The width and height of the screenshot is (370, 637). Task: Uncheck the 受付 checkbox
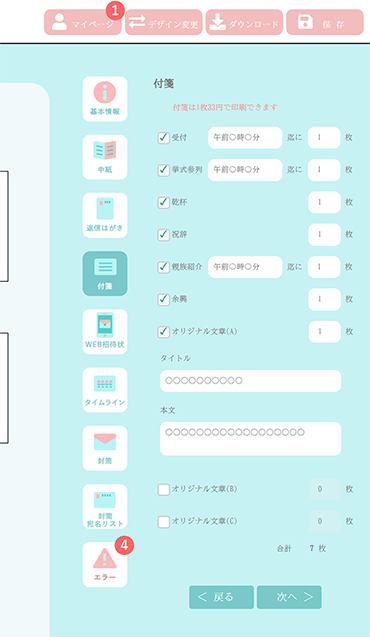(x=164, y=138)
